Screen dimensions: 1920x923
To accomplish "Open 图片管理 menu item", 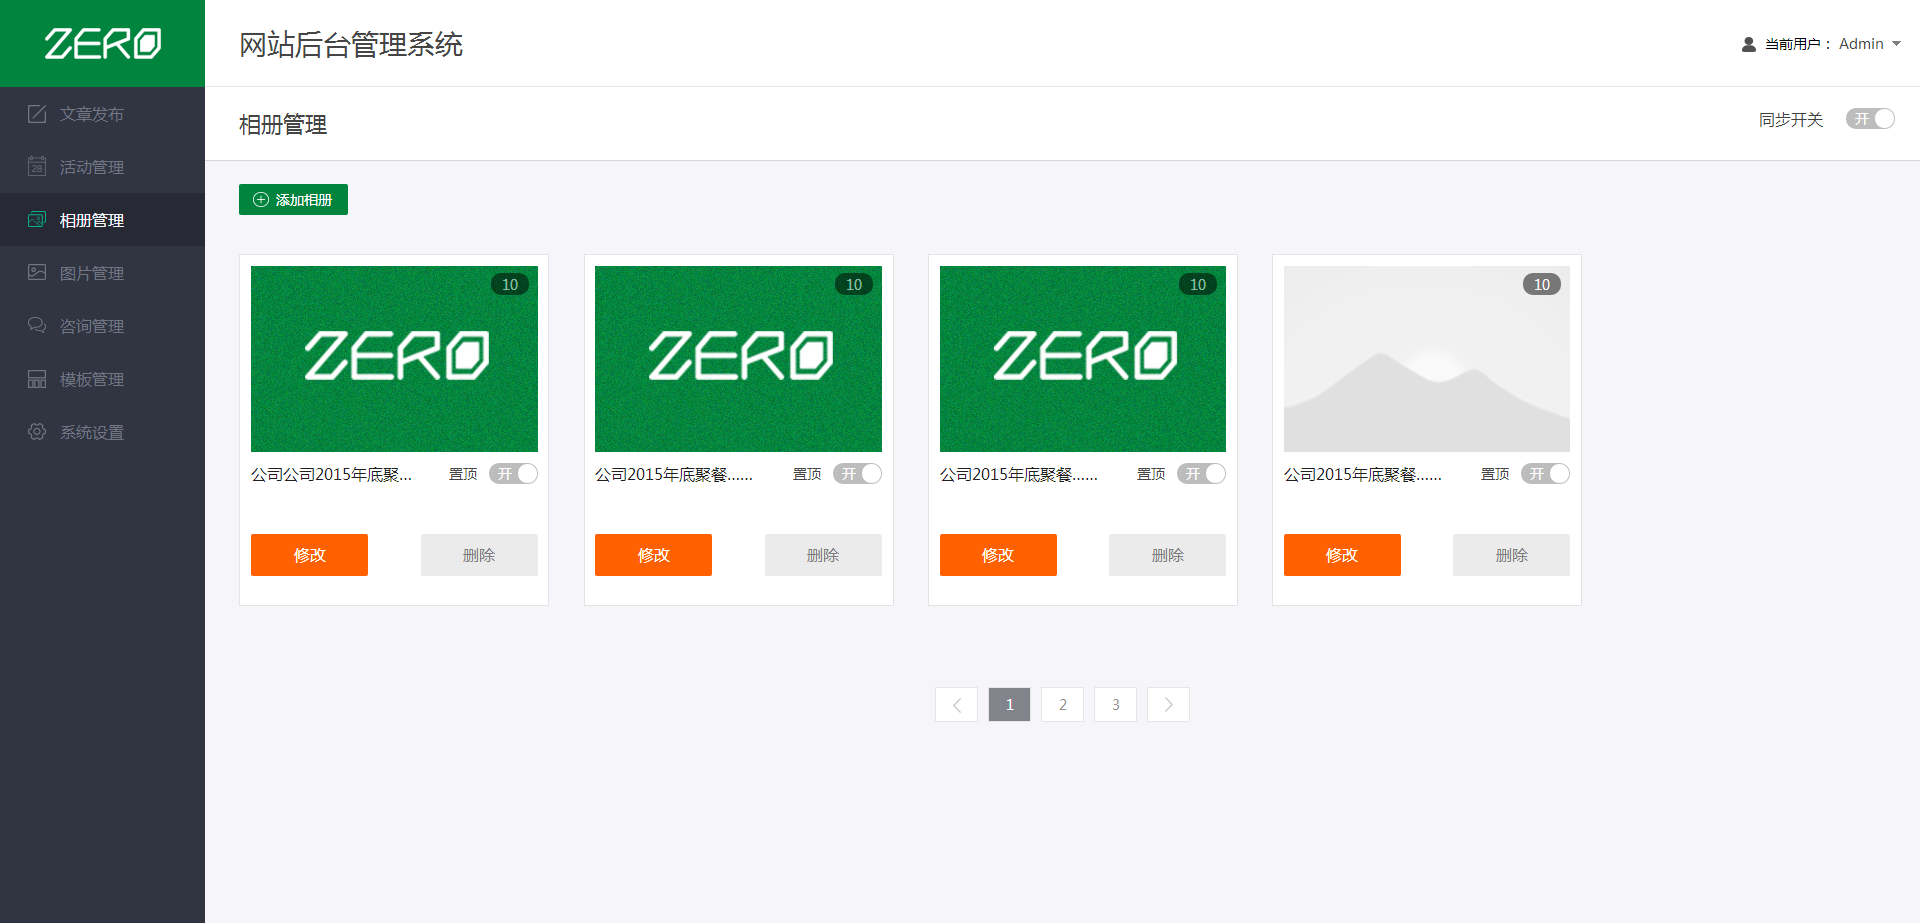I will click(x=102, y=273).
